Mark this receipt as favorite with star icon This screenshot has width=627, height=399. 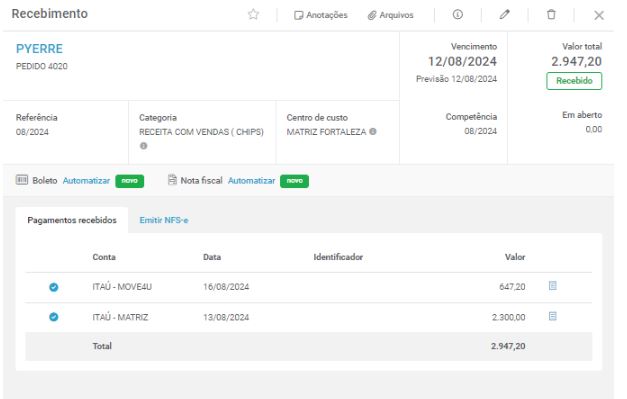tap(253, 15)
